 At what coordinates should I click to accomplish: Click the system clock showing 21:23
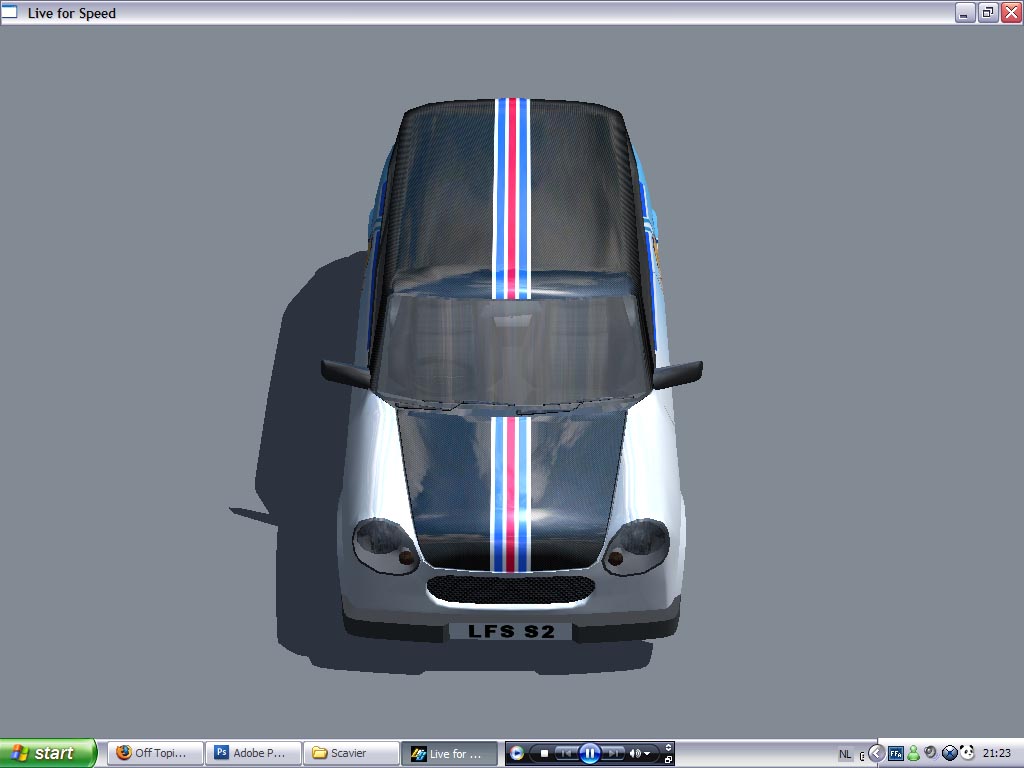(996, 754)
